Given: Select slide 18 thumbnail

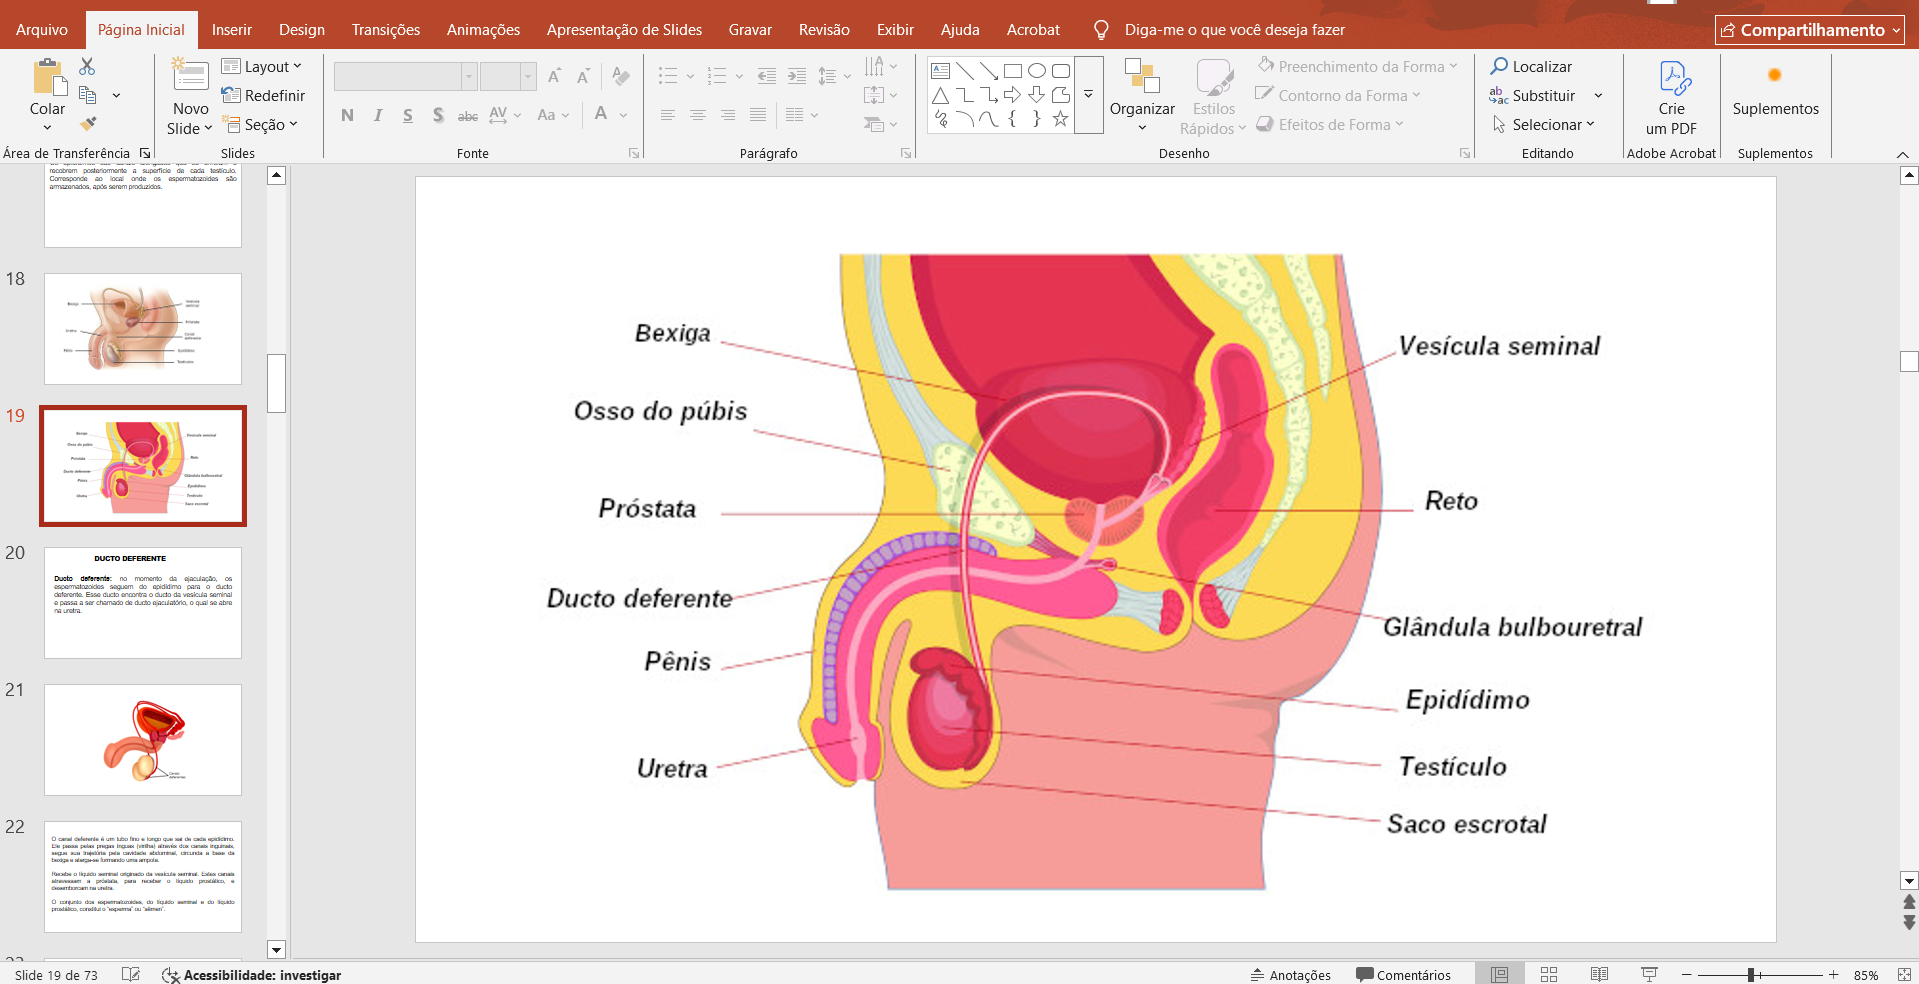Looking at the screenshot, I should [x=143, y=329].
